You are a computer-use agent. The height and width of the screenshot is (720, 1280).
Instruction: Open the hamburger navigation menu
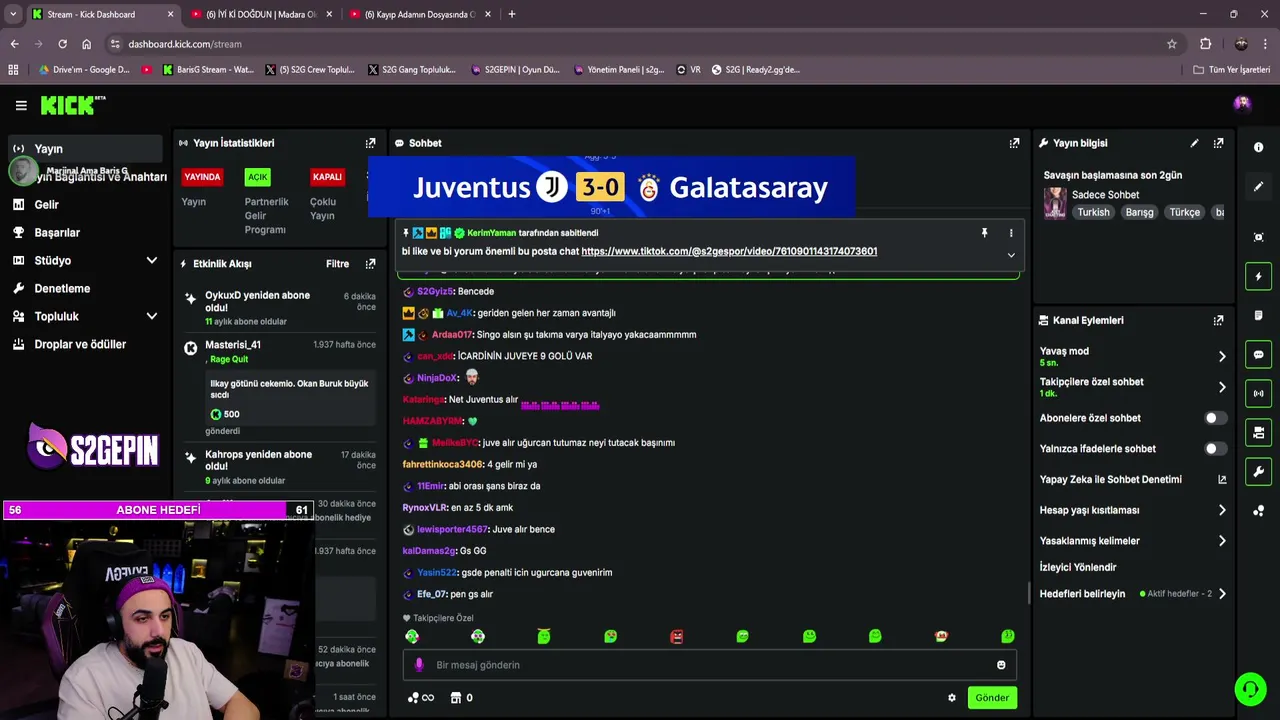[x=21, y=105]
